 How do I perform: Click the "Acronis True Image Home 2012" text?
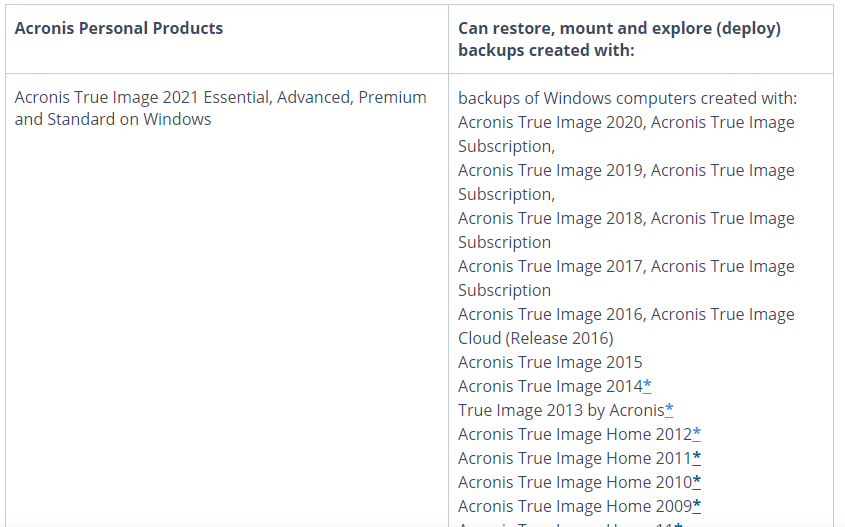pyautogui.click(x=574, y=434)
